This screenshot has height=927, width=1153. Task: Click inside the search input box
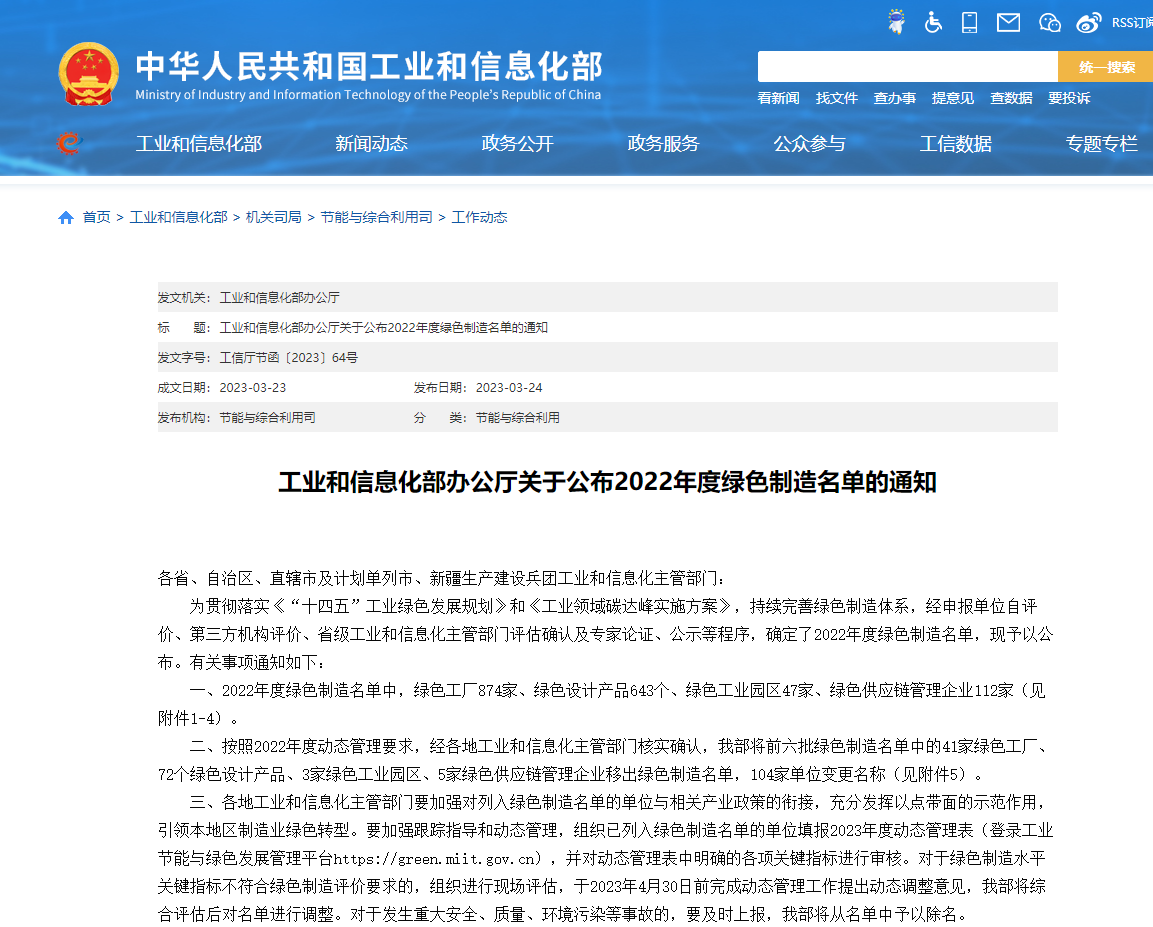(x=908, y=65)
